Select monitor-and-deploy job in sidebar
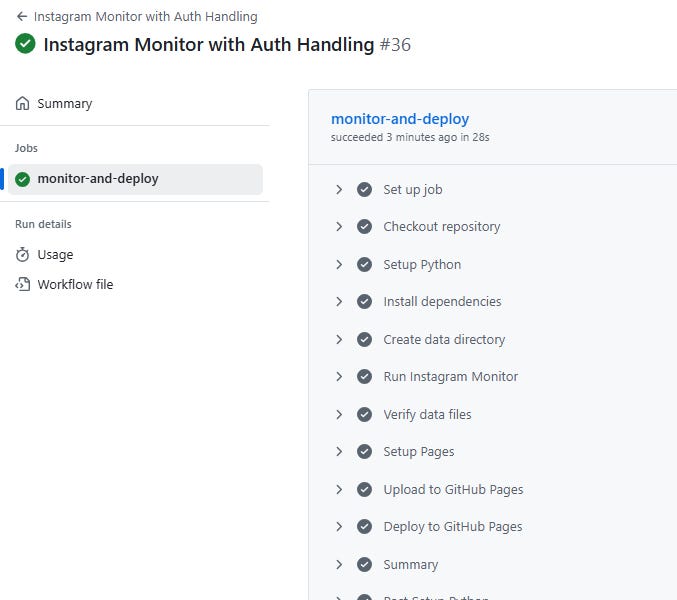 (x=135, y=179)
